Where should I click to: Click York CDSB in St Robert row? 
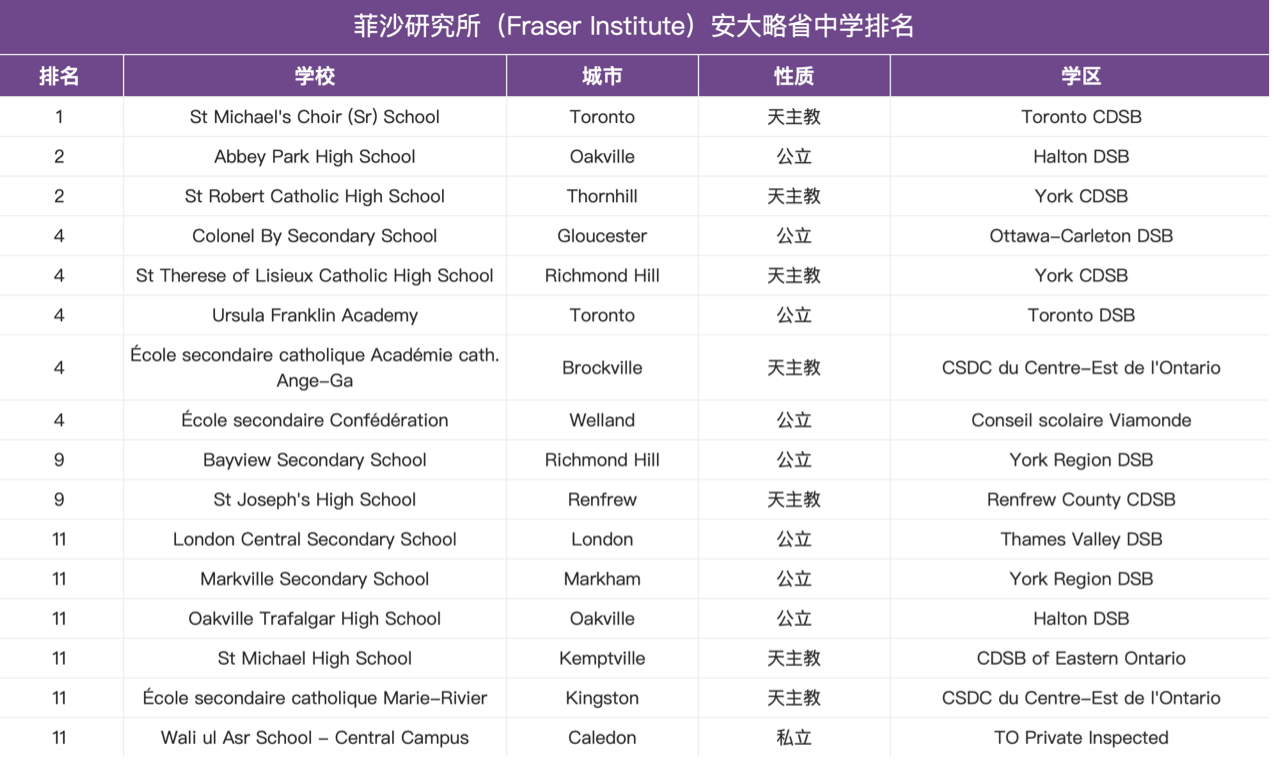1081,197
